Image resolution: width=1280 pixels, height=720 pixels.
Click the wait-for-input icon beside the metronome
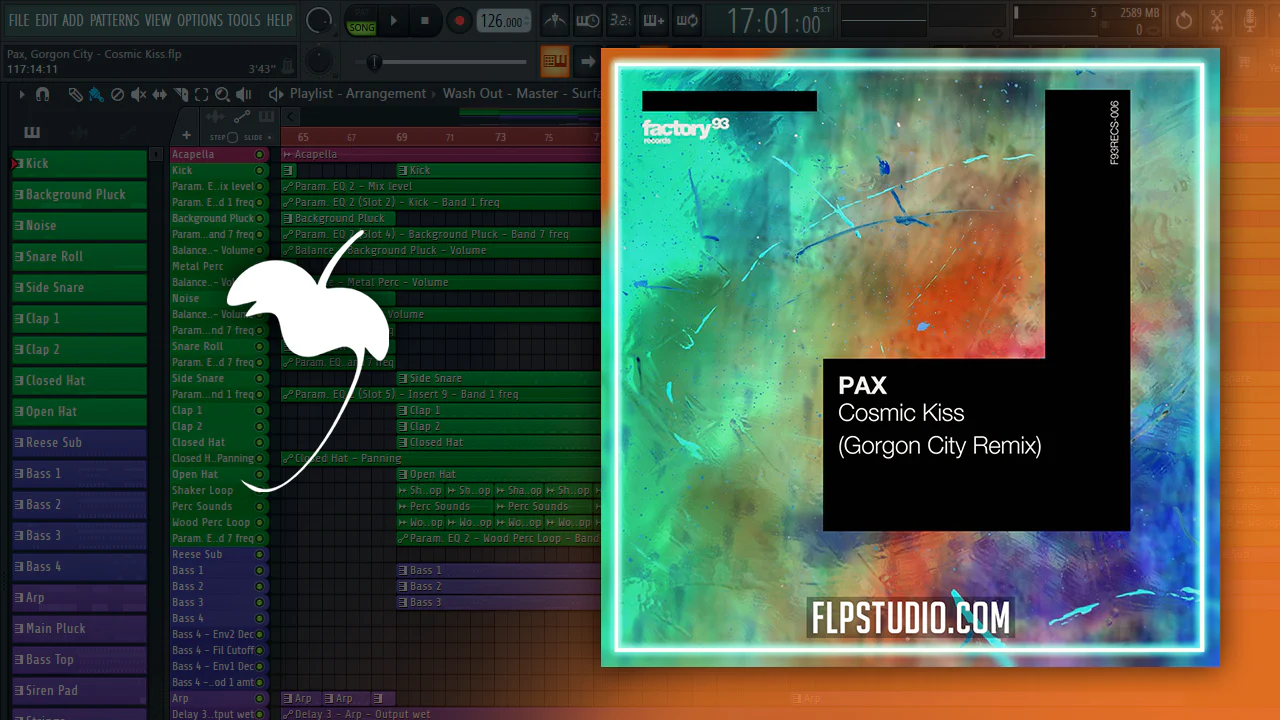(x=587, y=20)
